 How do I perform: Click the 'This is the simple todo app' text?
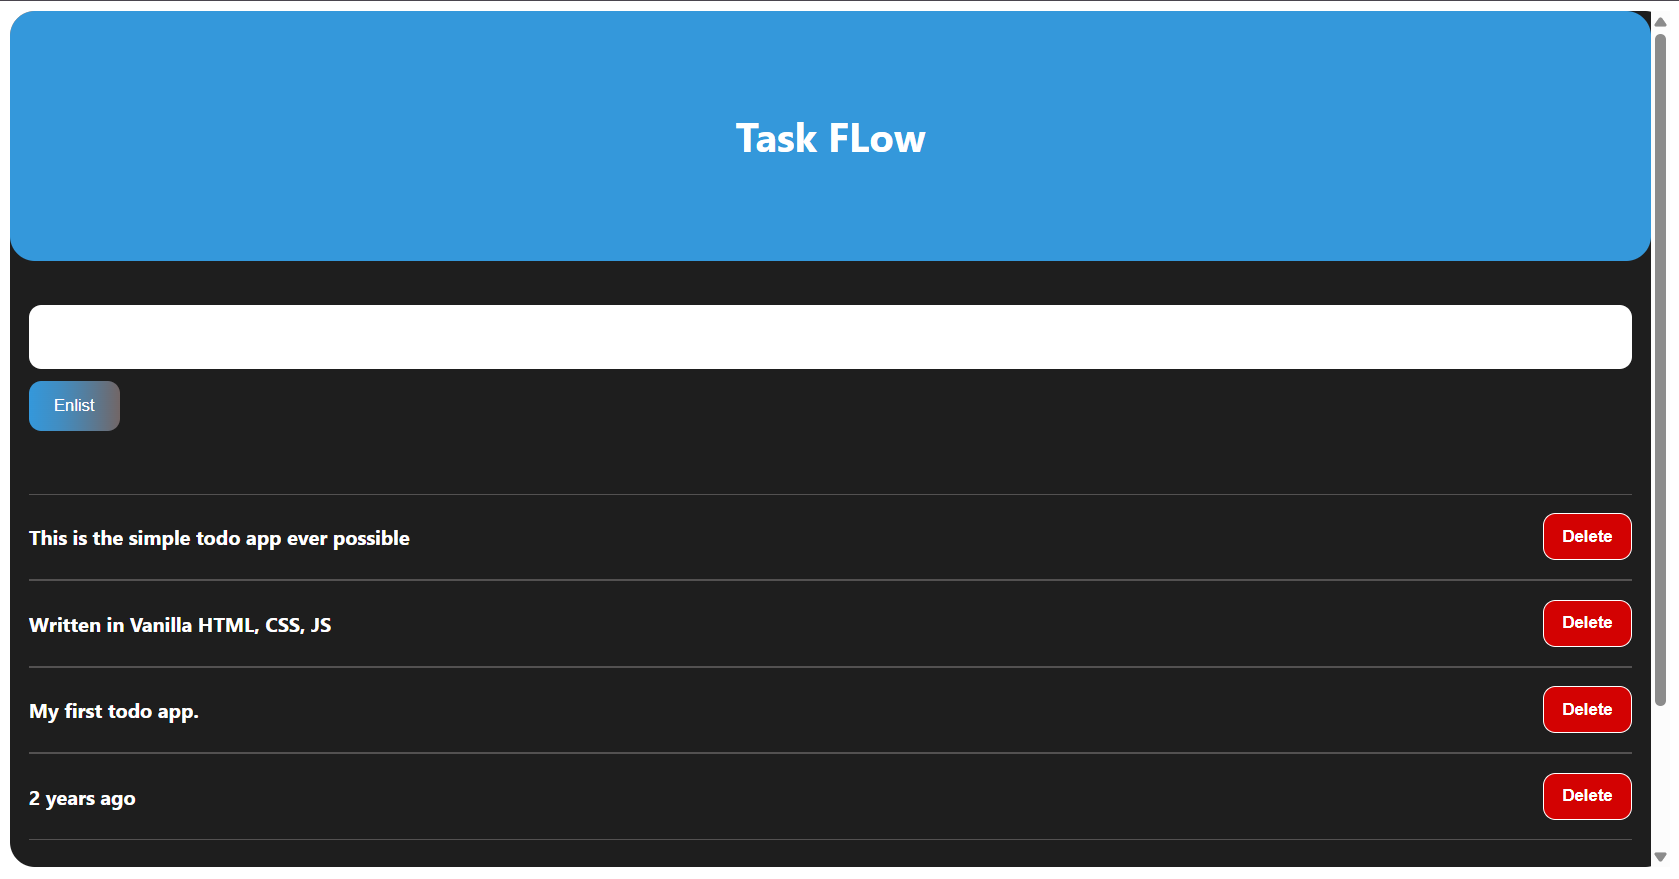[x=219, y=539]
